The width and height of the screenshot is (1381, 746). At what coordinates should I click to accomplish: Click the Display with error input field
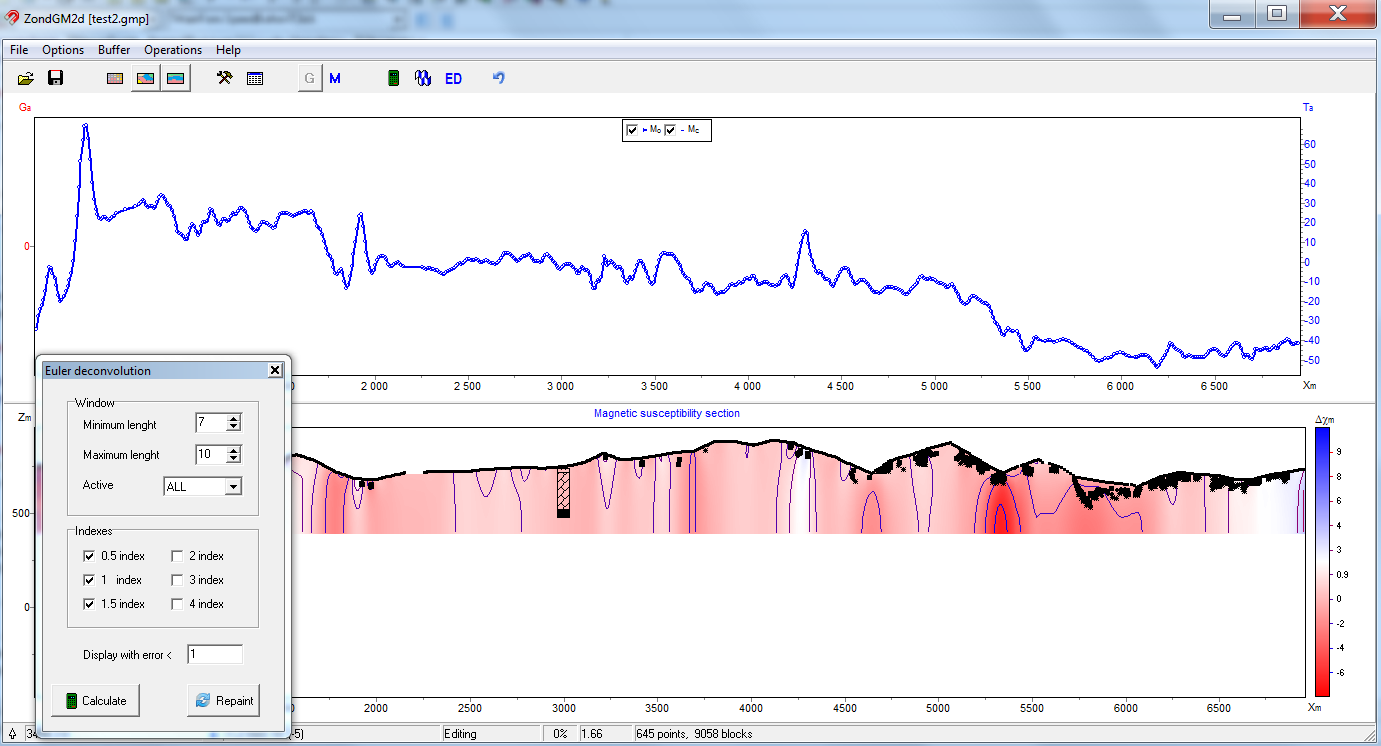click(x=214, y=655)
